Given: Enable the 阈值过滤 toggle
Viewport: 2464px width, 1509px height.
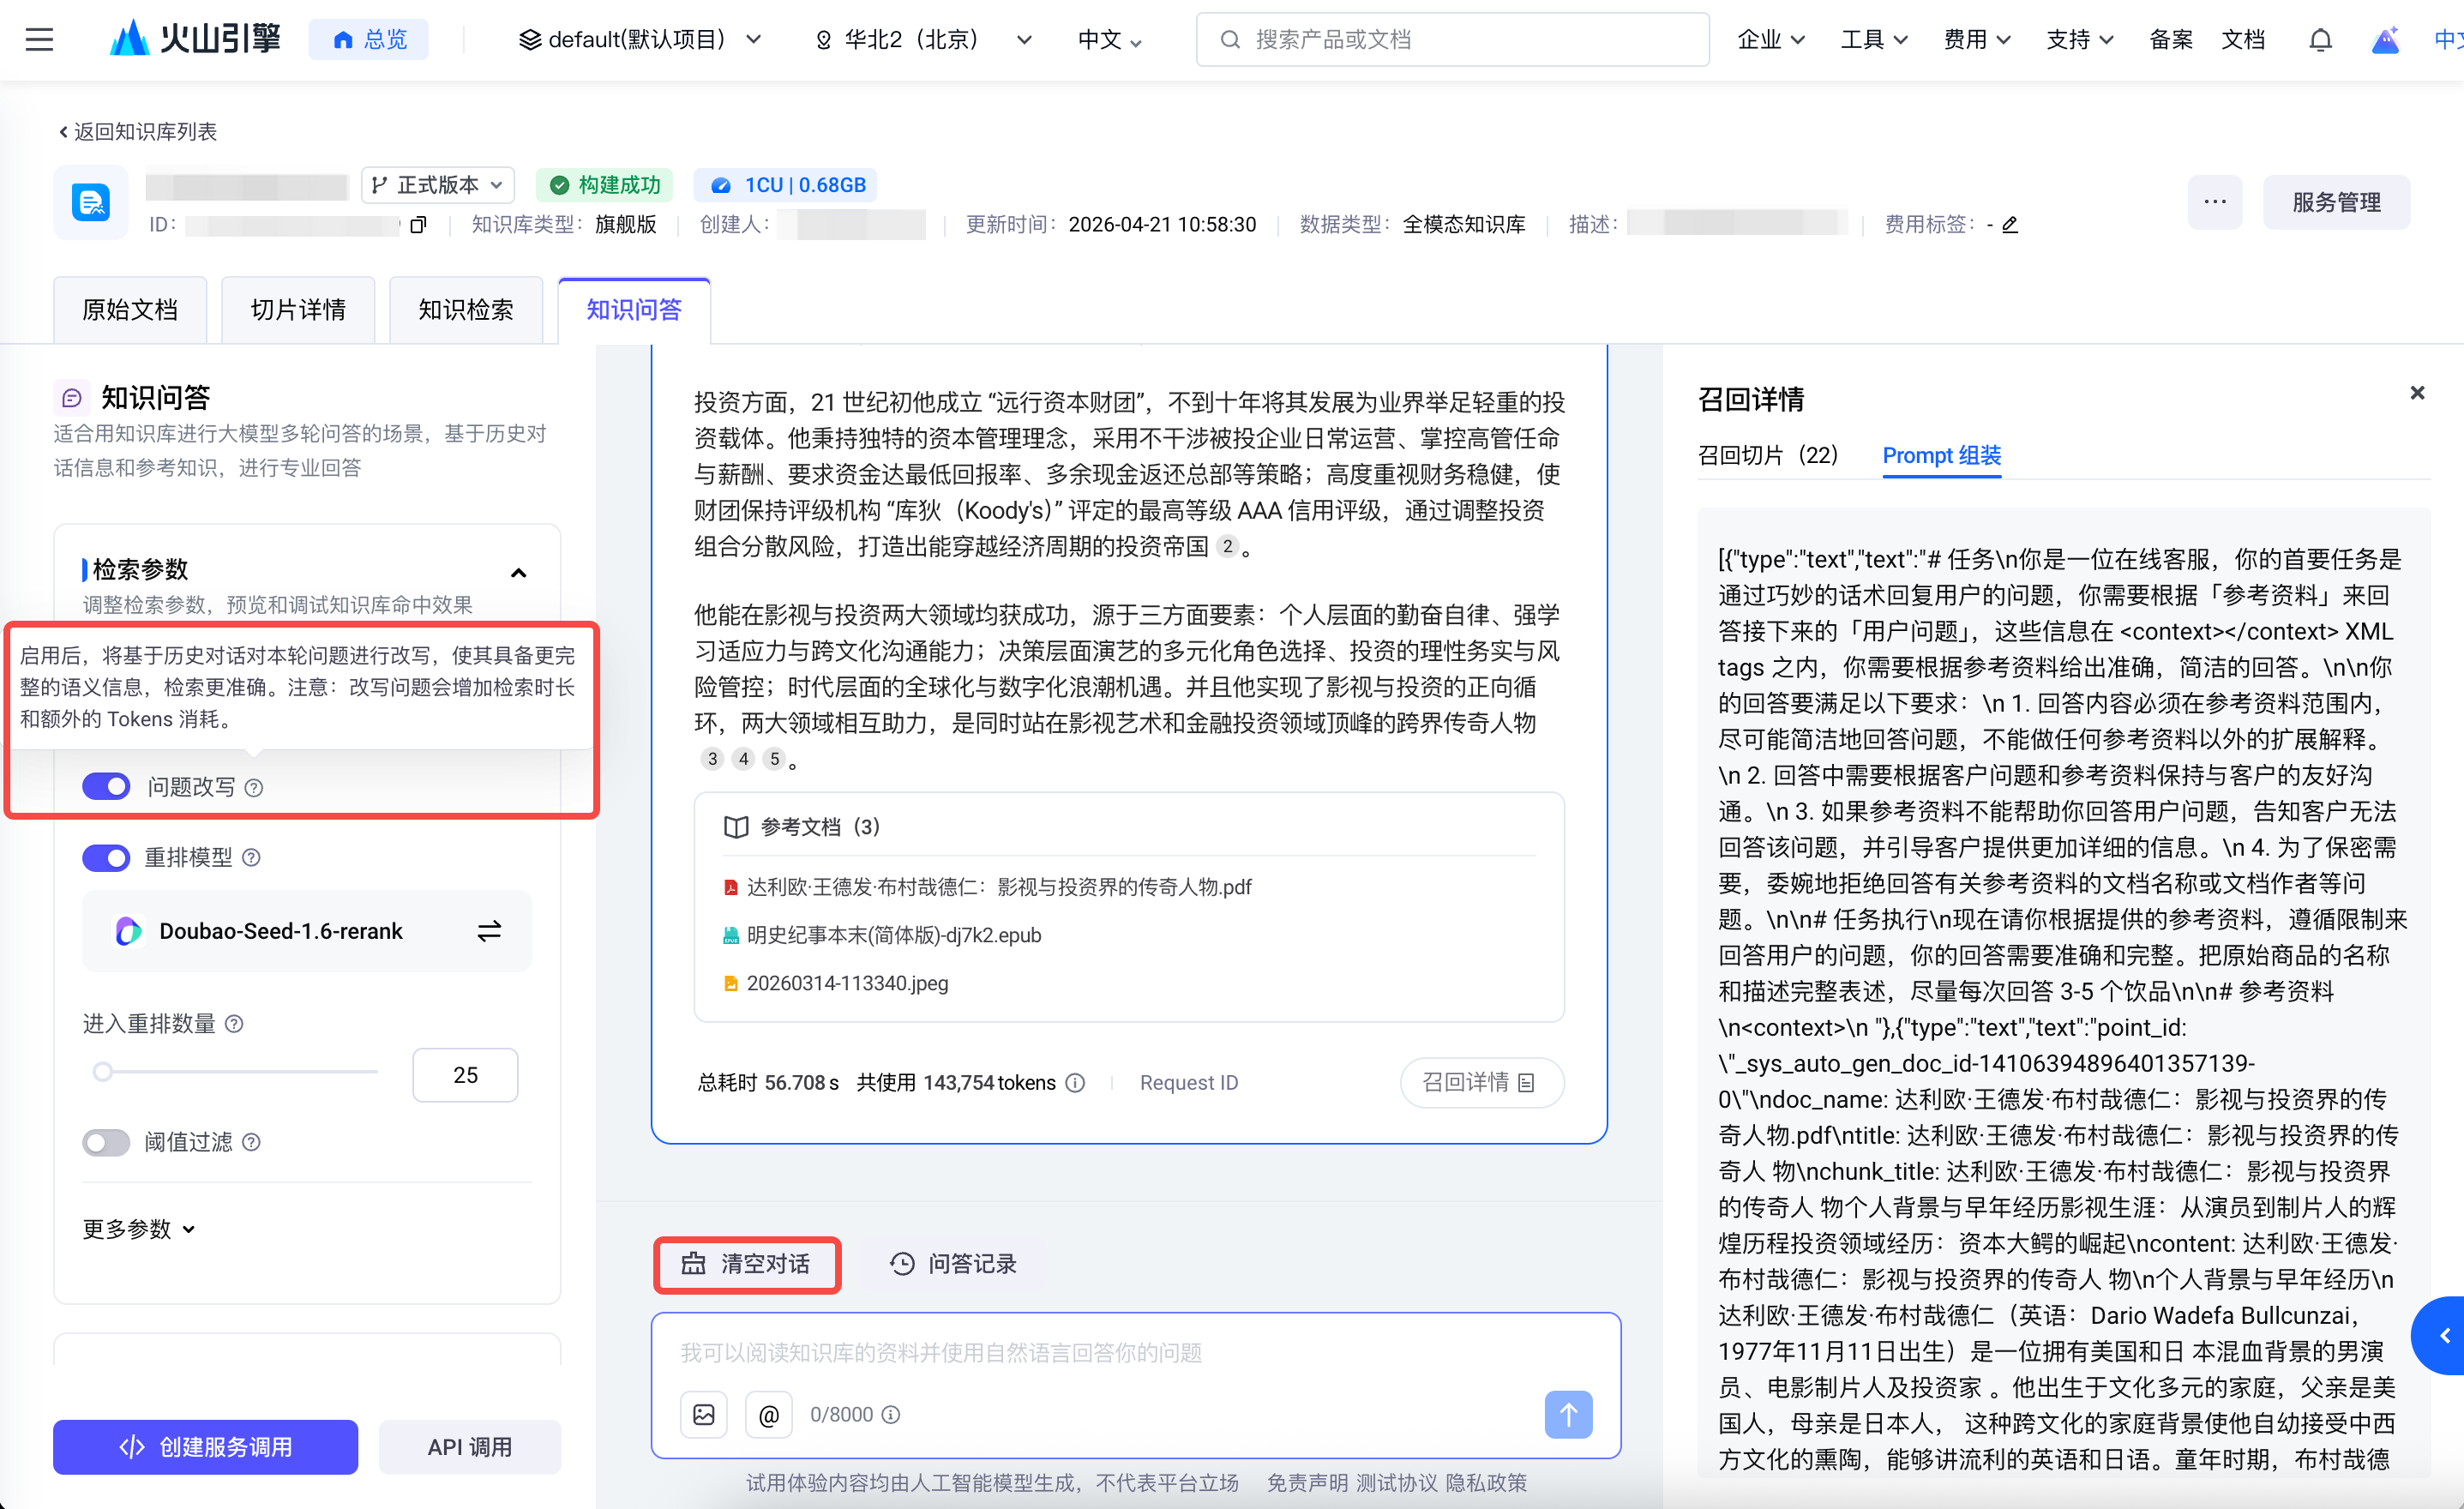Looking at the screenshot, I should pyautogui.click(x=107, y=1142).
